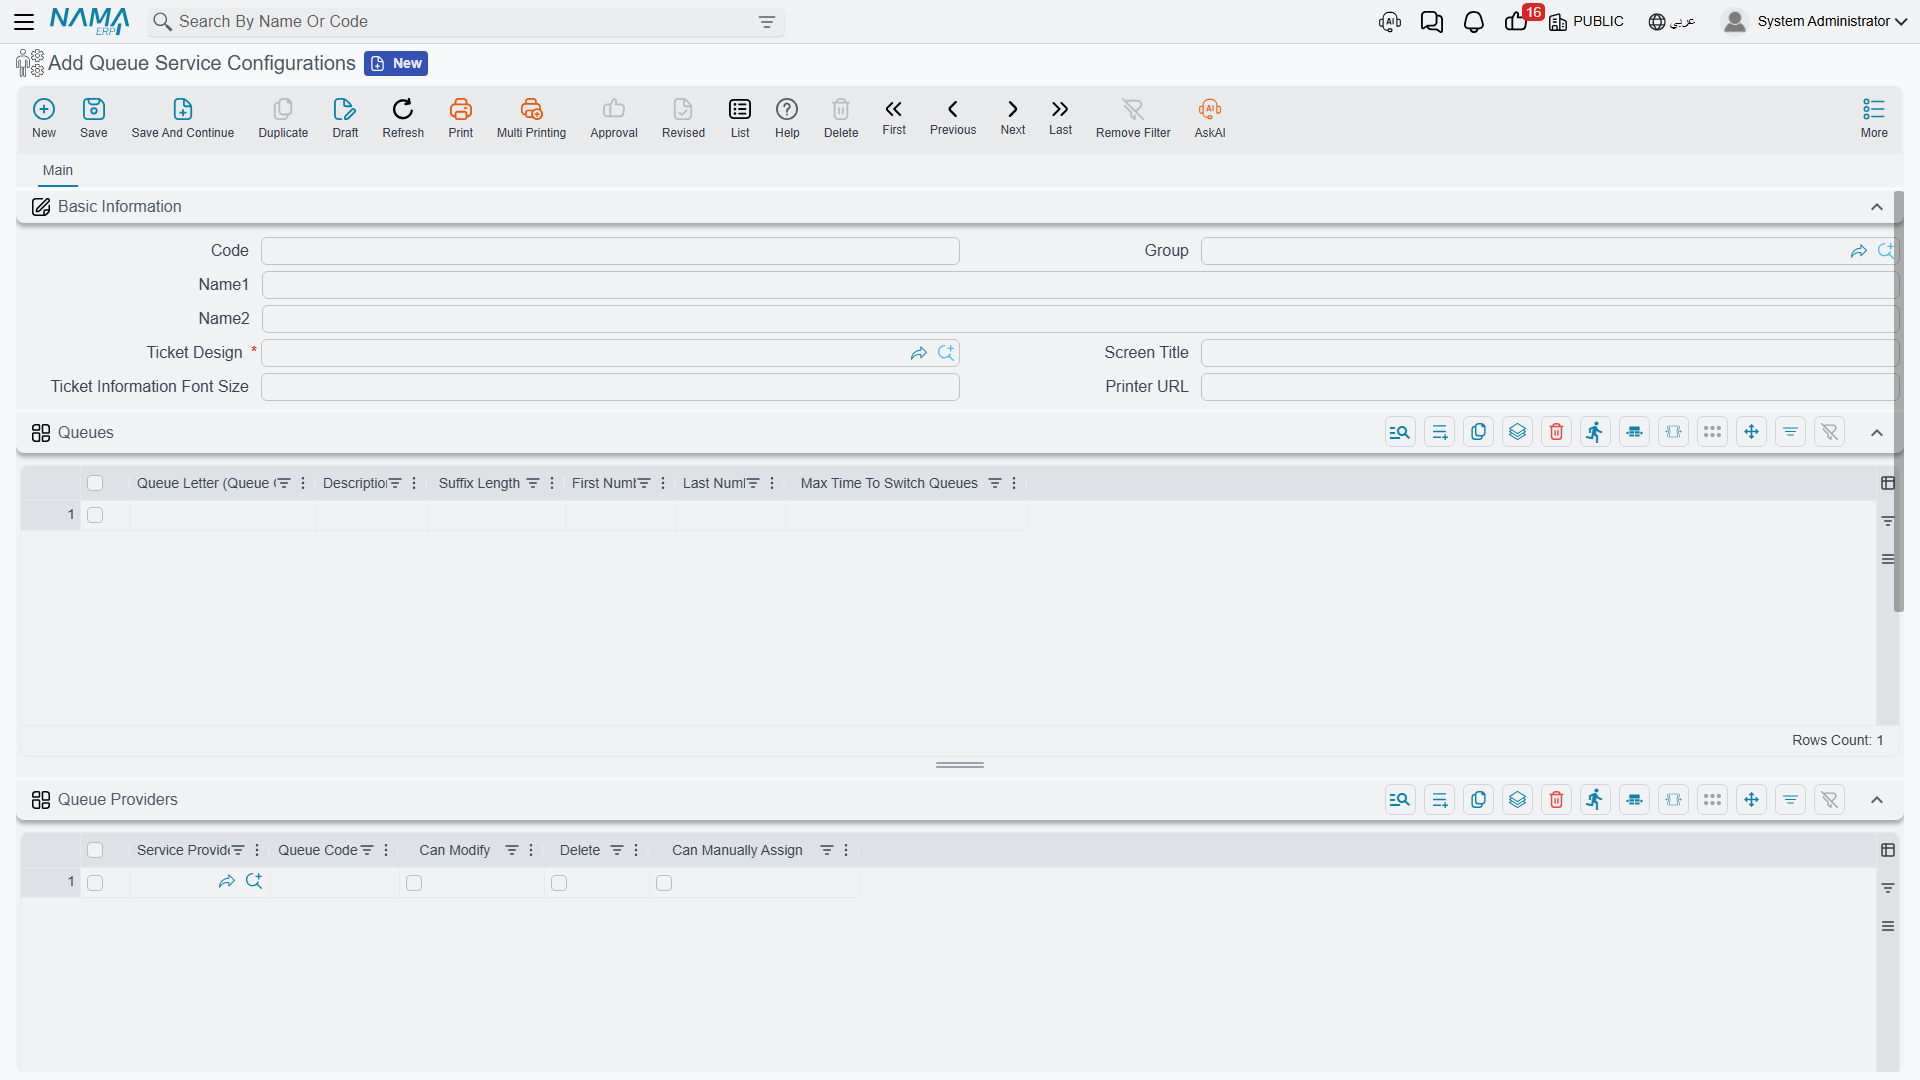The width and height of the screenshot is (1920, 1080).
Task: Open System Administrator user dropdown
Action: 1815,21
